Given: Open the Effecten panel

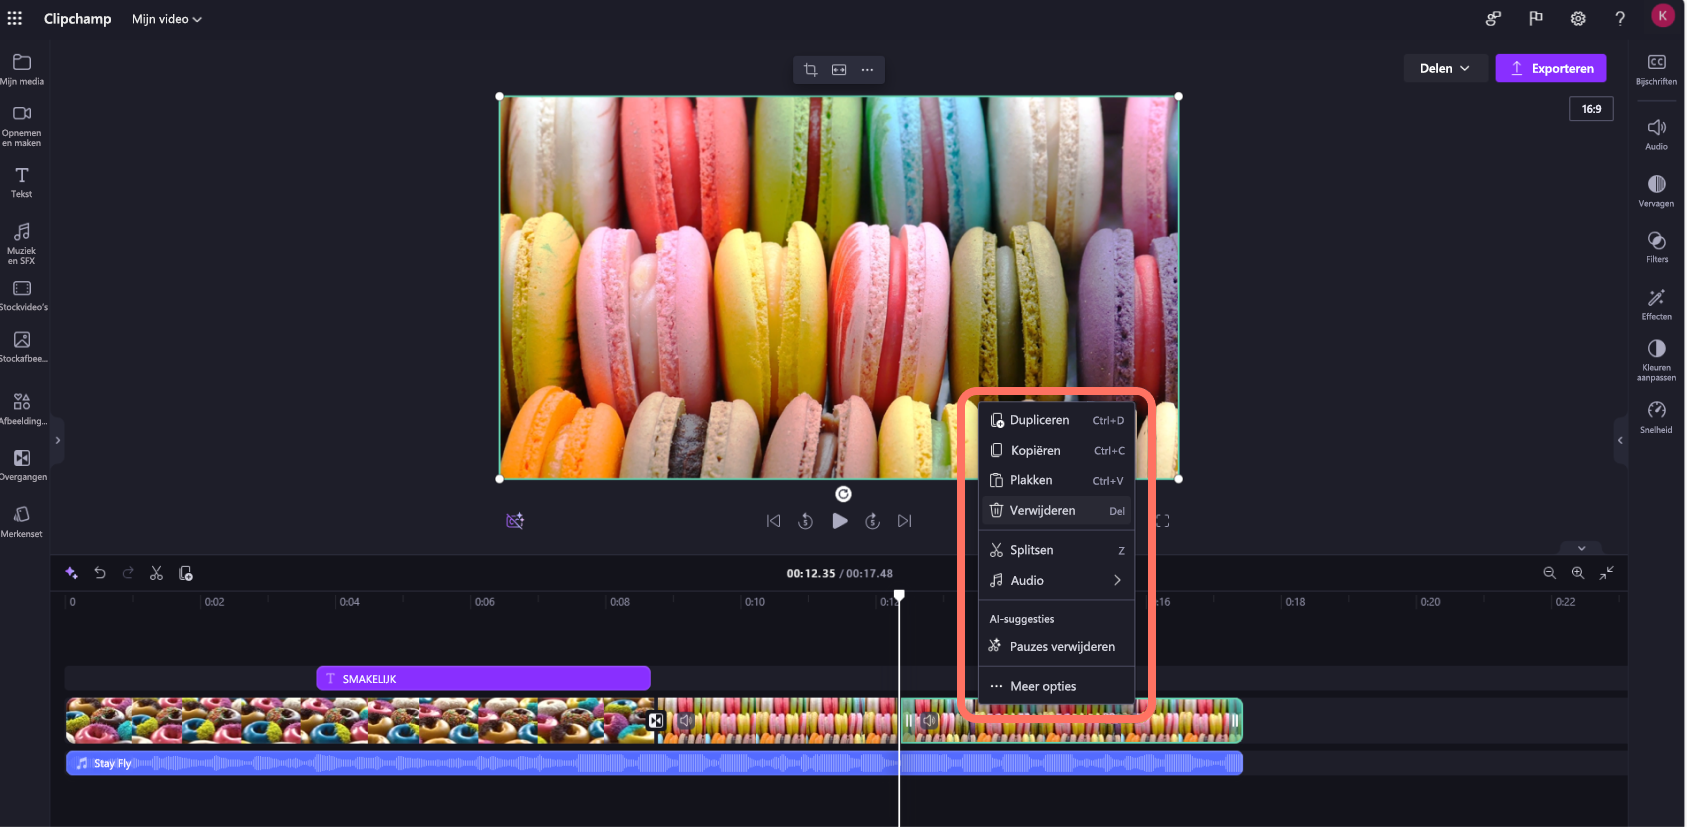Looking at the screenshot, I should tap(1657, 304).
